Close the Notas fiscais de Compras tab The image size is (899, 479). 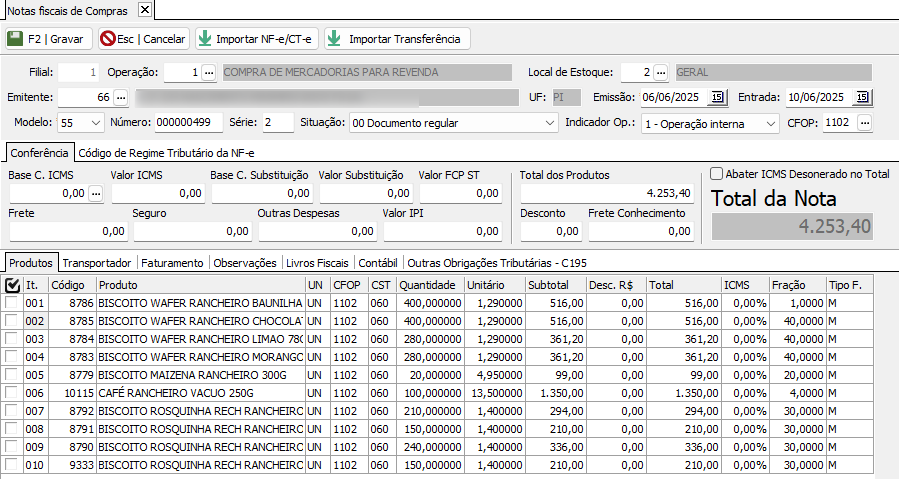[144, 9]
